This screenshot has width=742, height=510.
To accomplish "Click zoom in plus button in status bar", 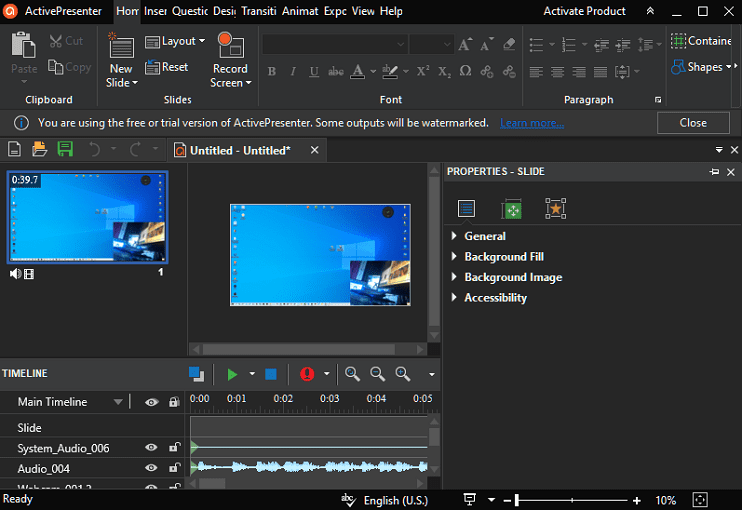I will (637, 500).
